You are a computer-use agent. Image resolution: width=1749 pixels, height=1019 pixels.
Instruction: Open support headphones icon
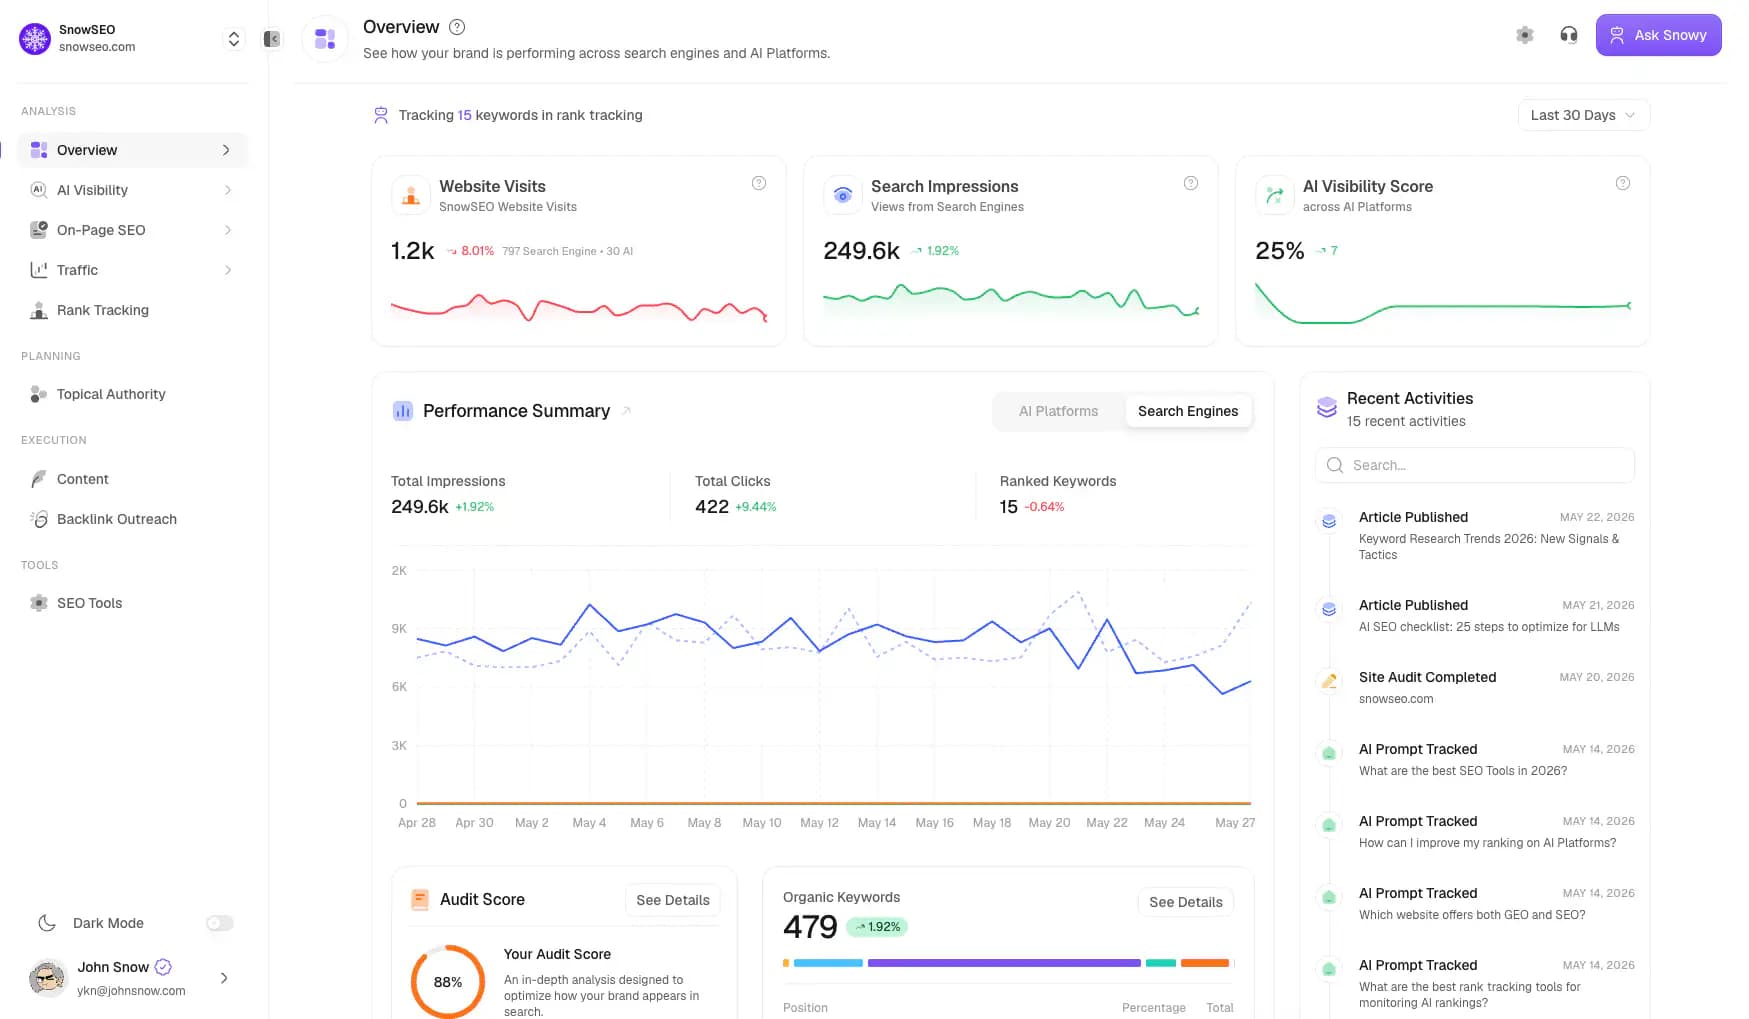tap(1569, 35)
